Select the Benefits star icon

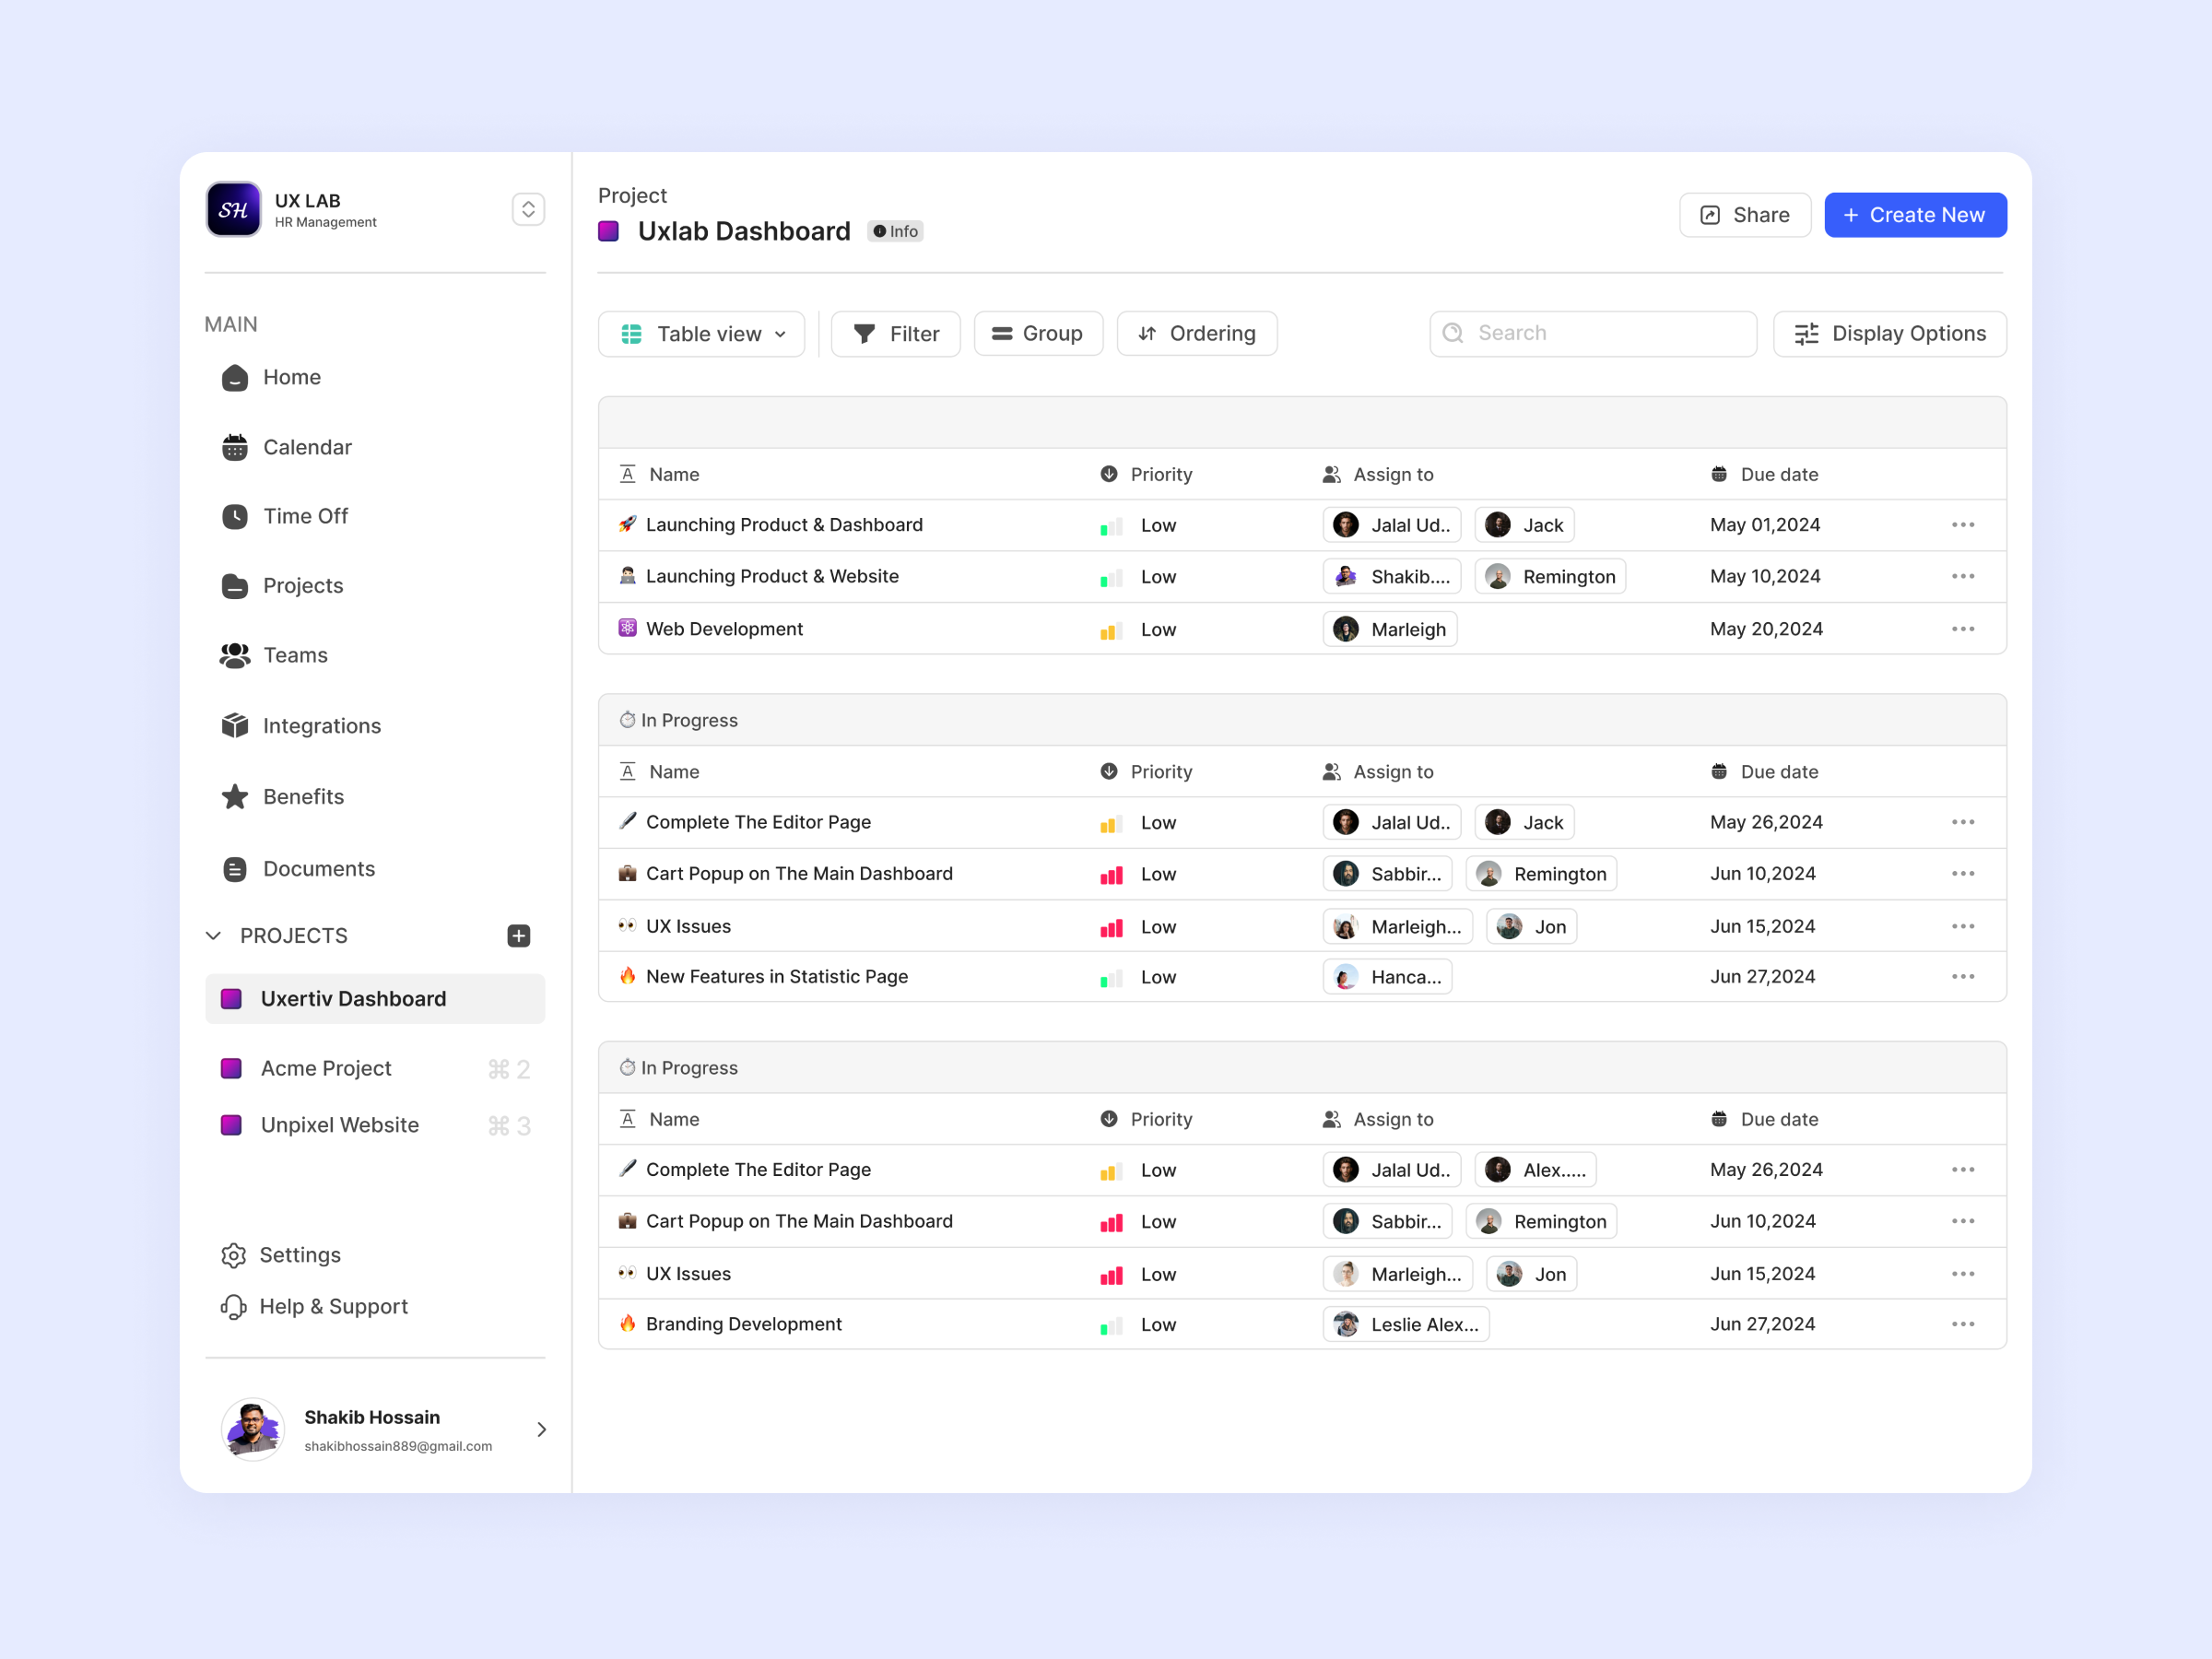[234, 796]
